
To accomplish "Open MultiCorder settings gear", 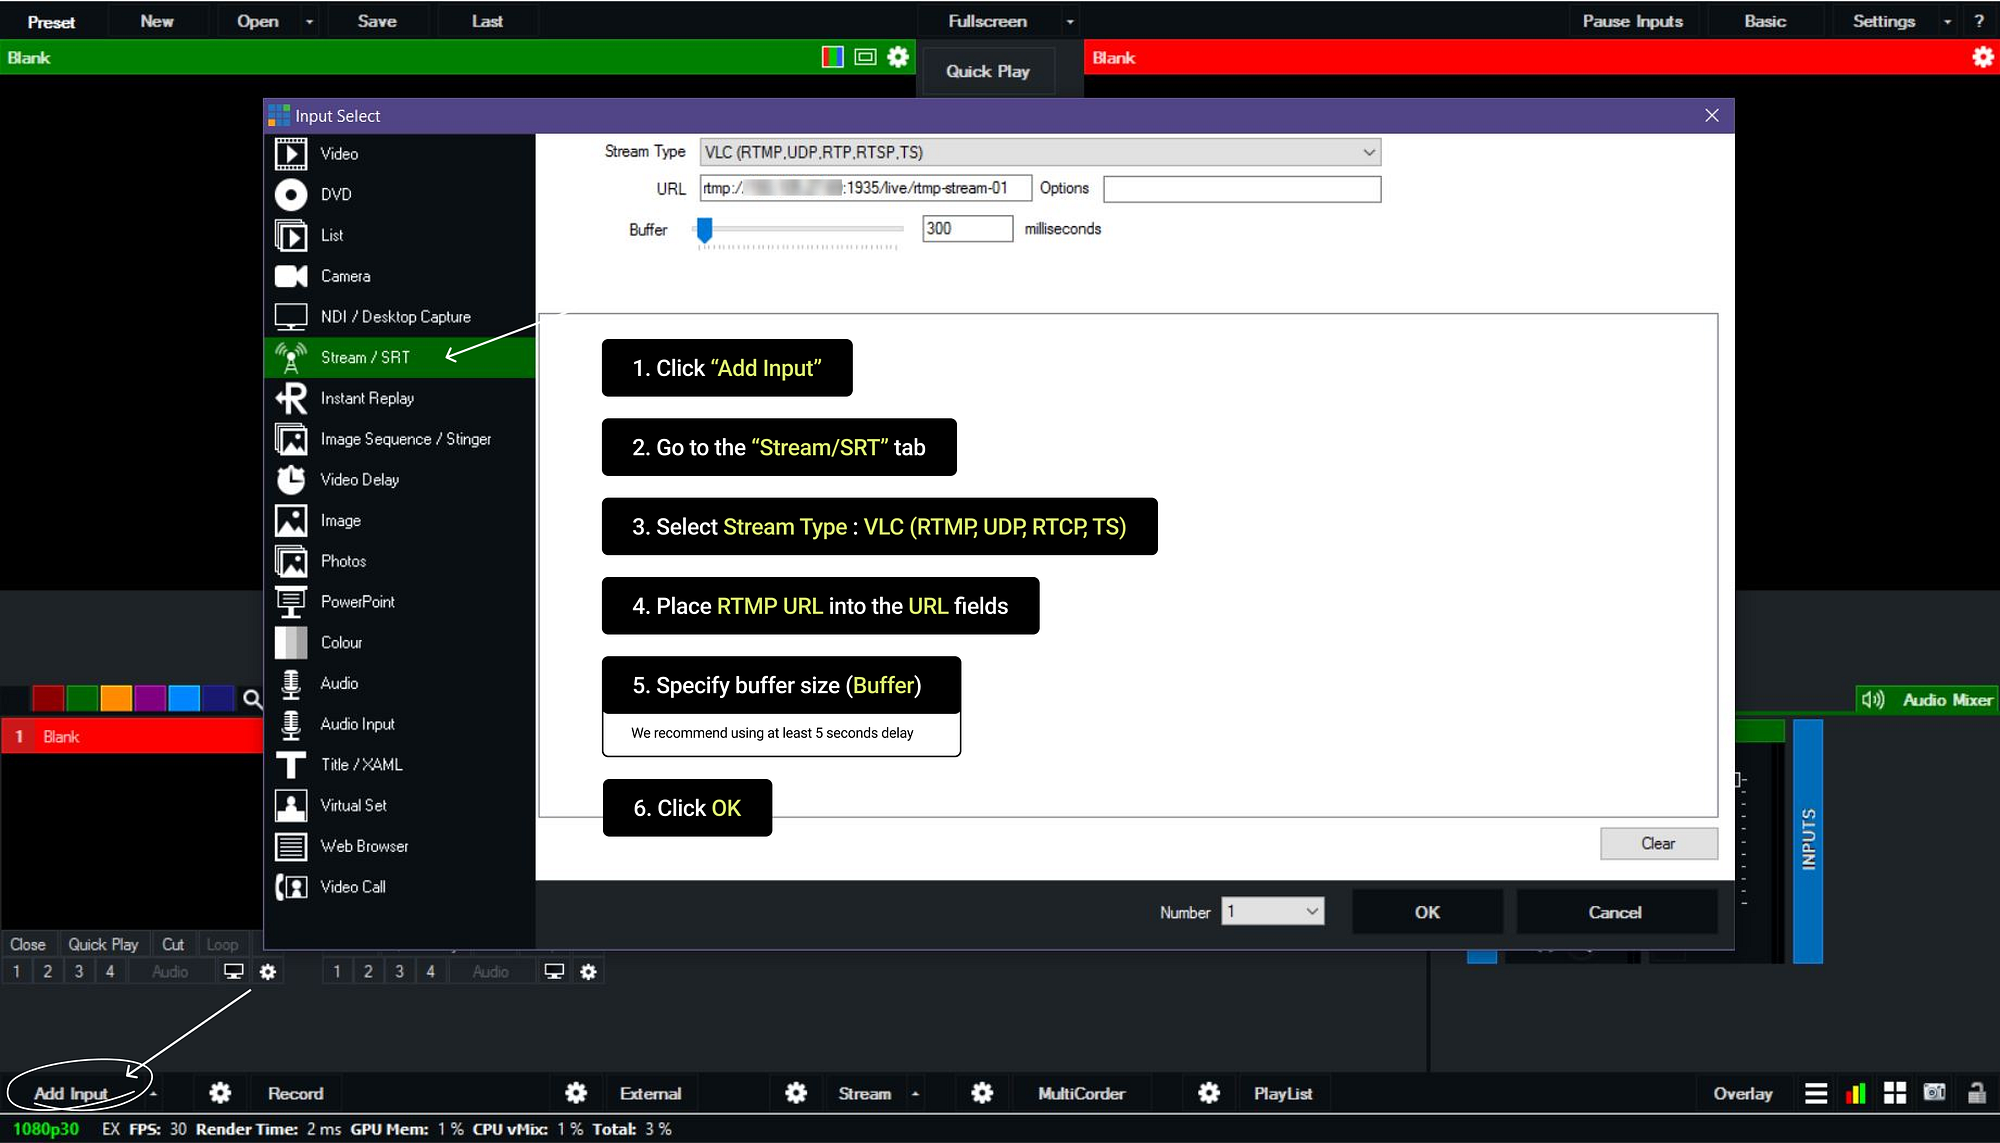I will click(x=982, y=1093).
